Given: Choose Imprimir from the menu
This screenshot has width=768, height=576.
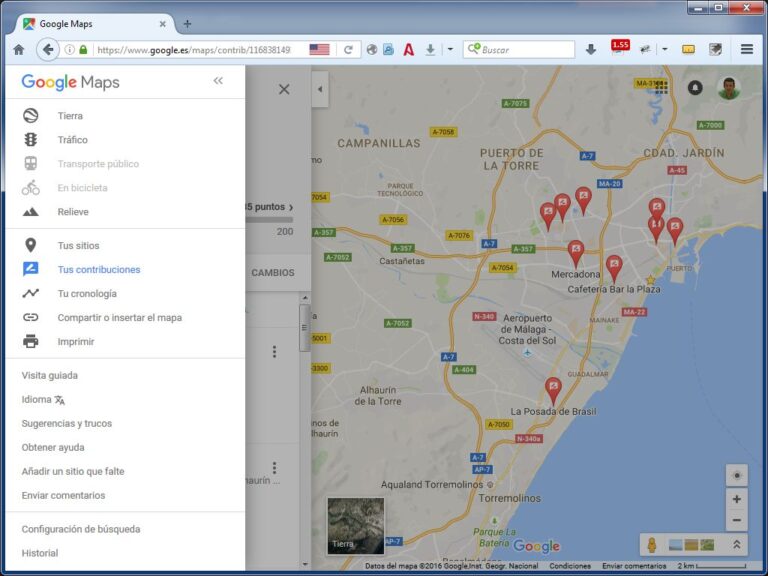Looking at the screenshot, I should pos(75,341).
